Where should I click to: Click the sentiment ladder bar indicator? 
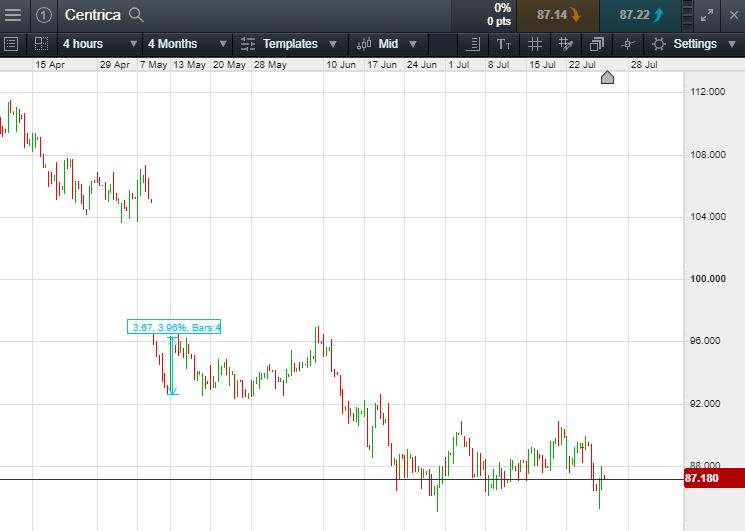pyautogui.click(x=687, y=15)
